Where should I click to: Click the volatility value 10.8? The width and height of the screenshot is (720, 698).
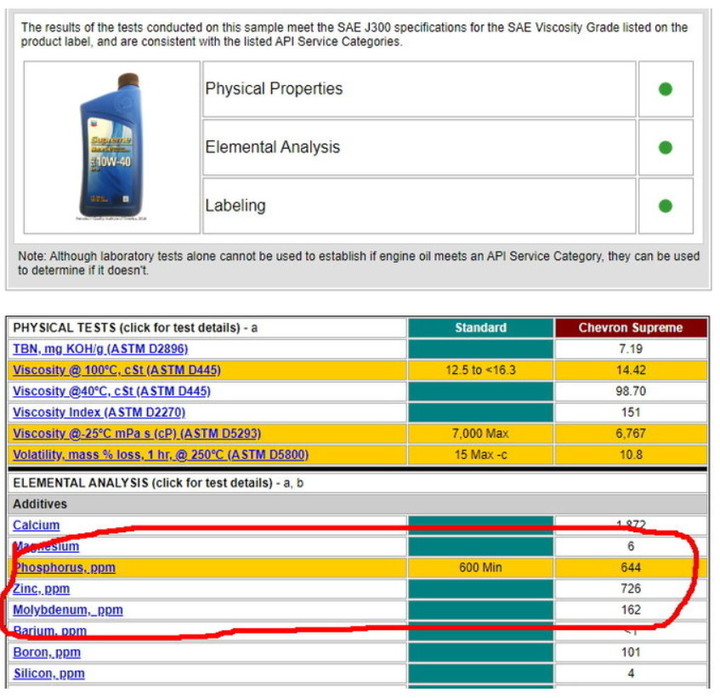coord(630,455)
